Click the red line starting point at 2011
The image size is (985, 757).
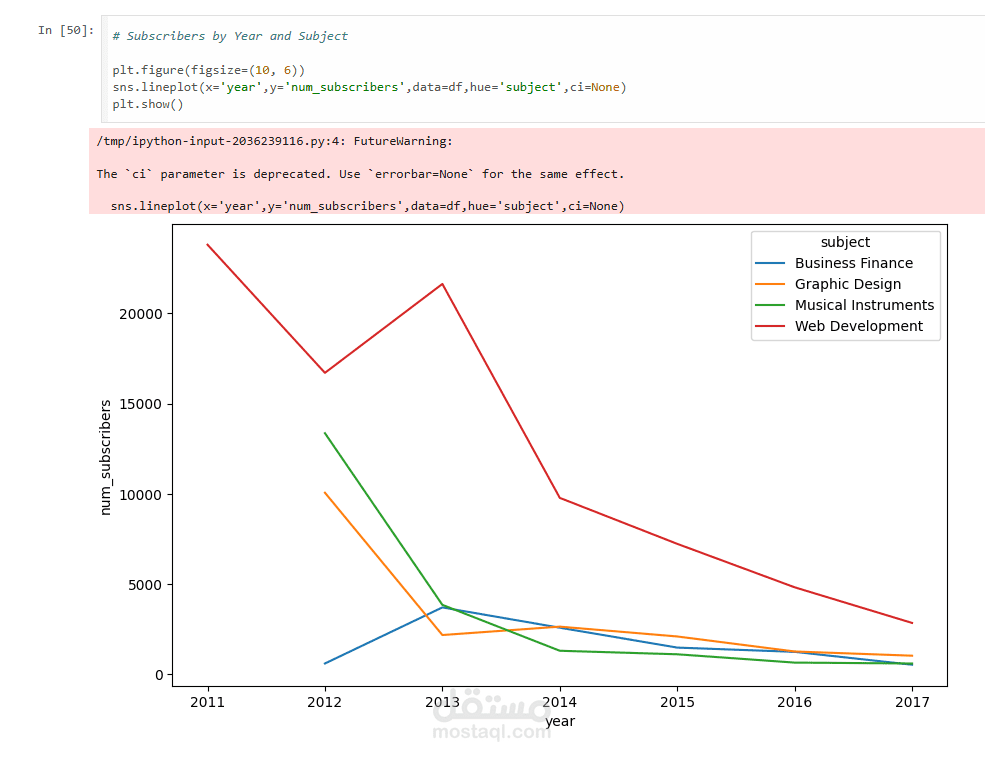207,244
